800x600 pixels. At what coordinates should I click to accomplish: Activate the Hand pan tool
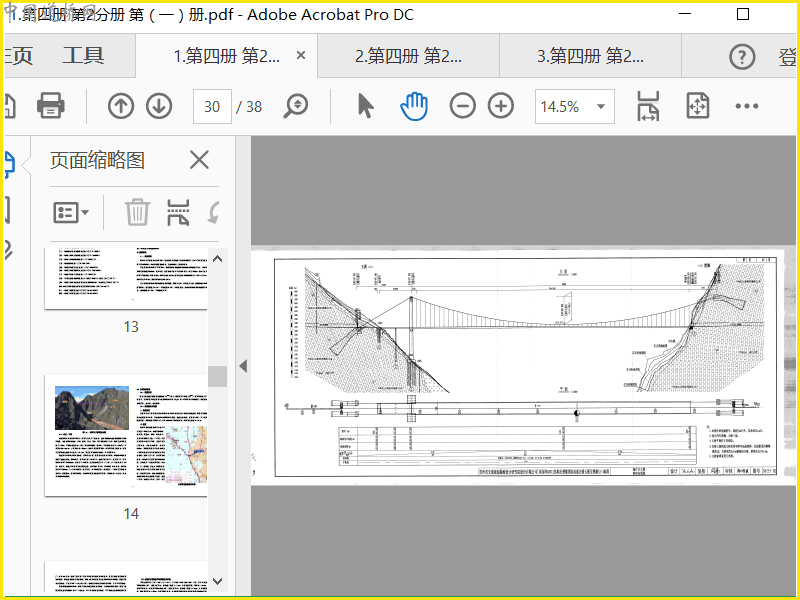414,106
